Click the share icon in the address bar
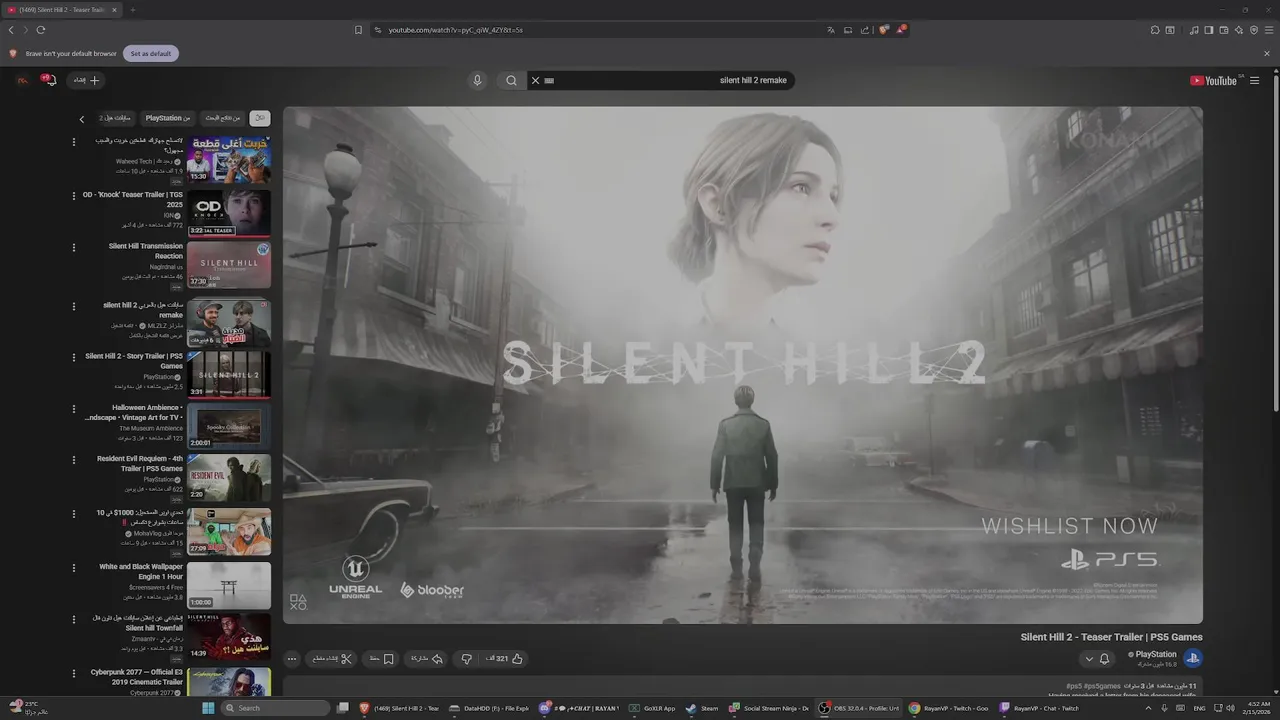The height and width of the screenshot is (720, 1280). tap(866, 30)
